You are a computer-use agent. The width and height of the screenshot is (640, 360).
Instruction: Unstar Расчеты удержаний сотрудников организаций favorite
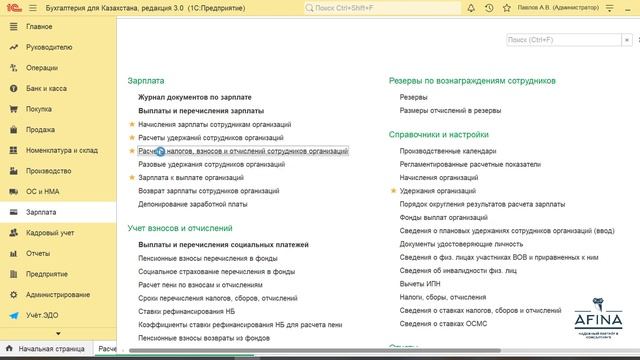click(132, 138)
